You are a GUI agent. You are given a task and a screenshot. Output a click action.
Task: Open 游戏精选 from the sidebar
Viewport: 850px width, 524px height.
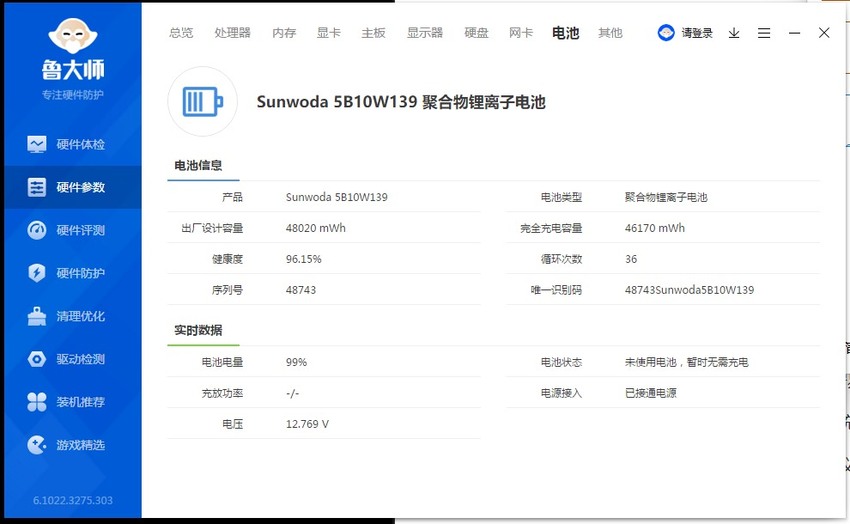coord(81,445)
